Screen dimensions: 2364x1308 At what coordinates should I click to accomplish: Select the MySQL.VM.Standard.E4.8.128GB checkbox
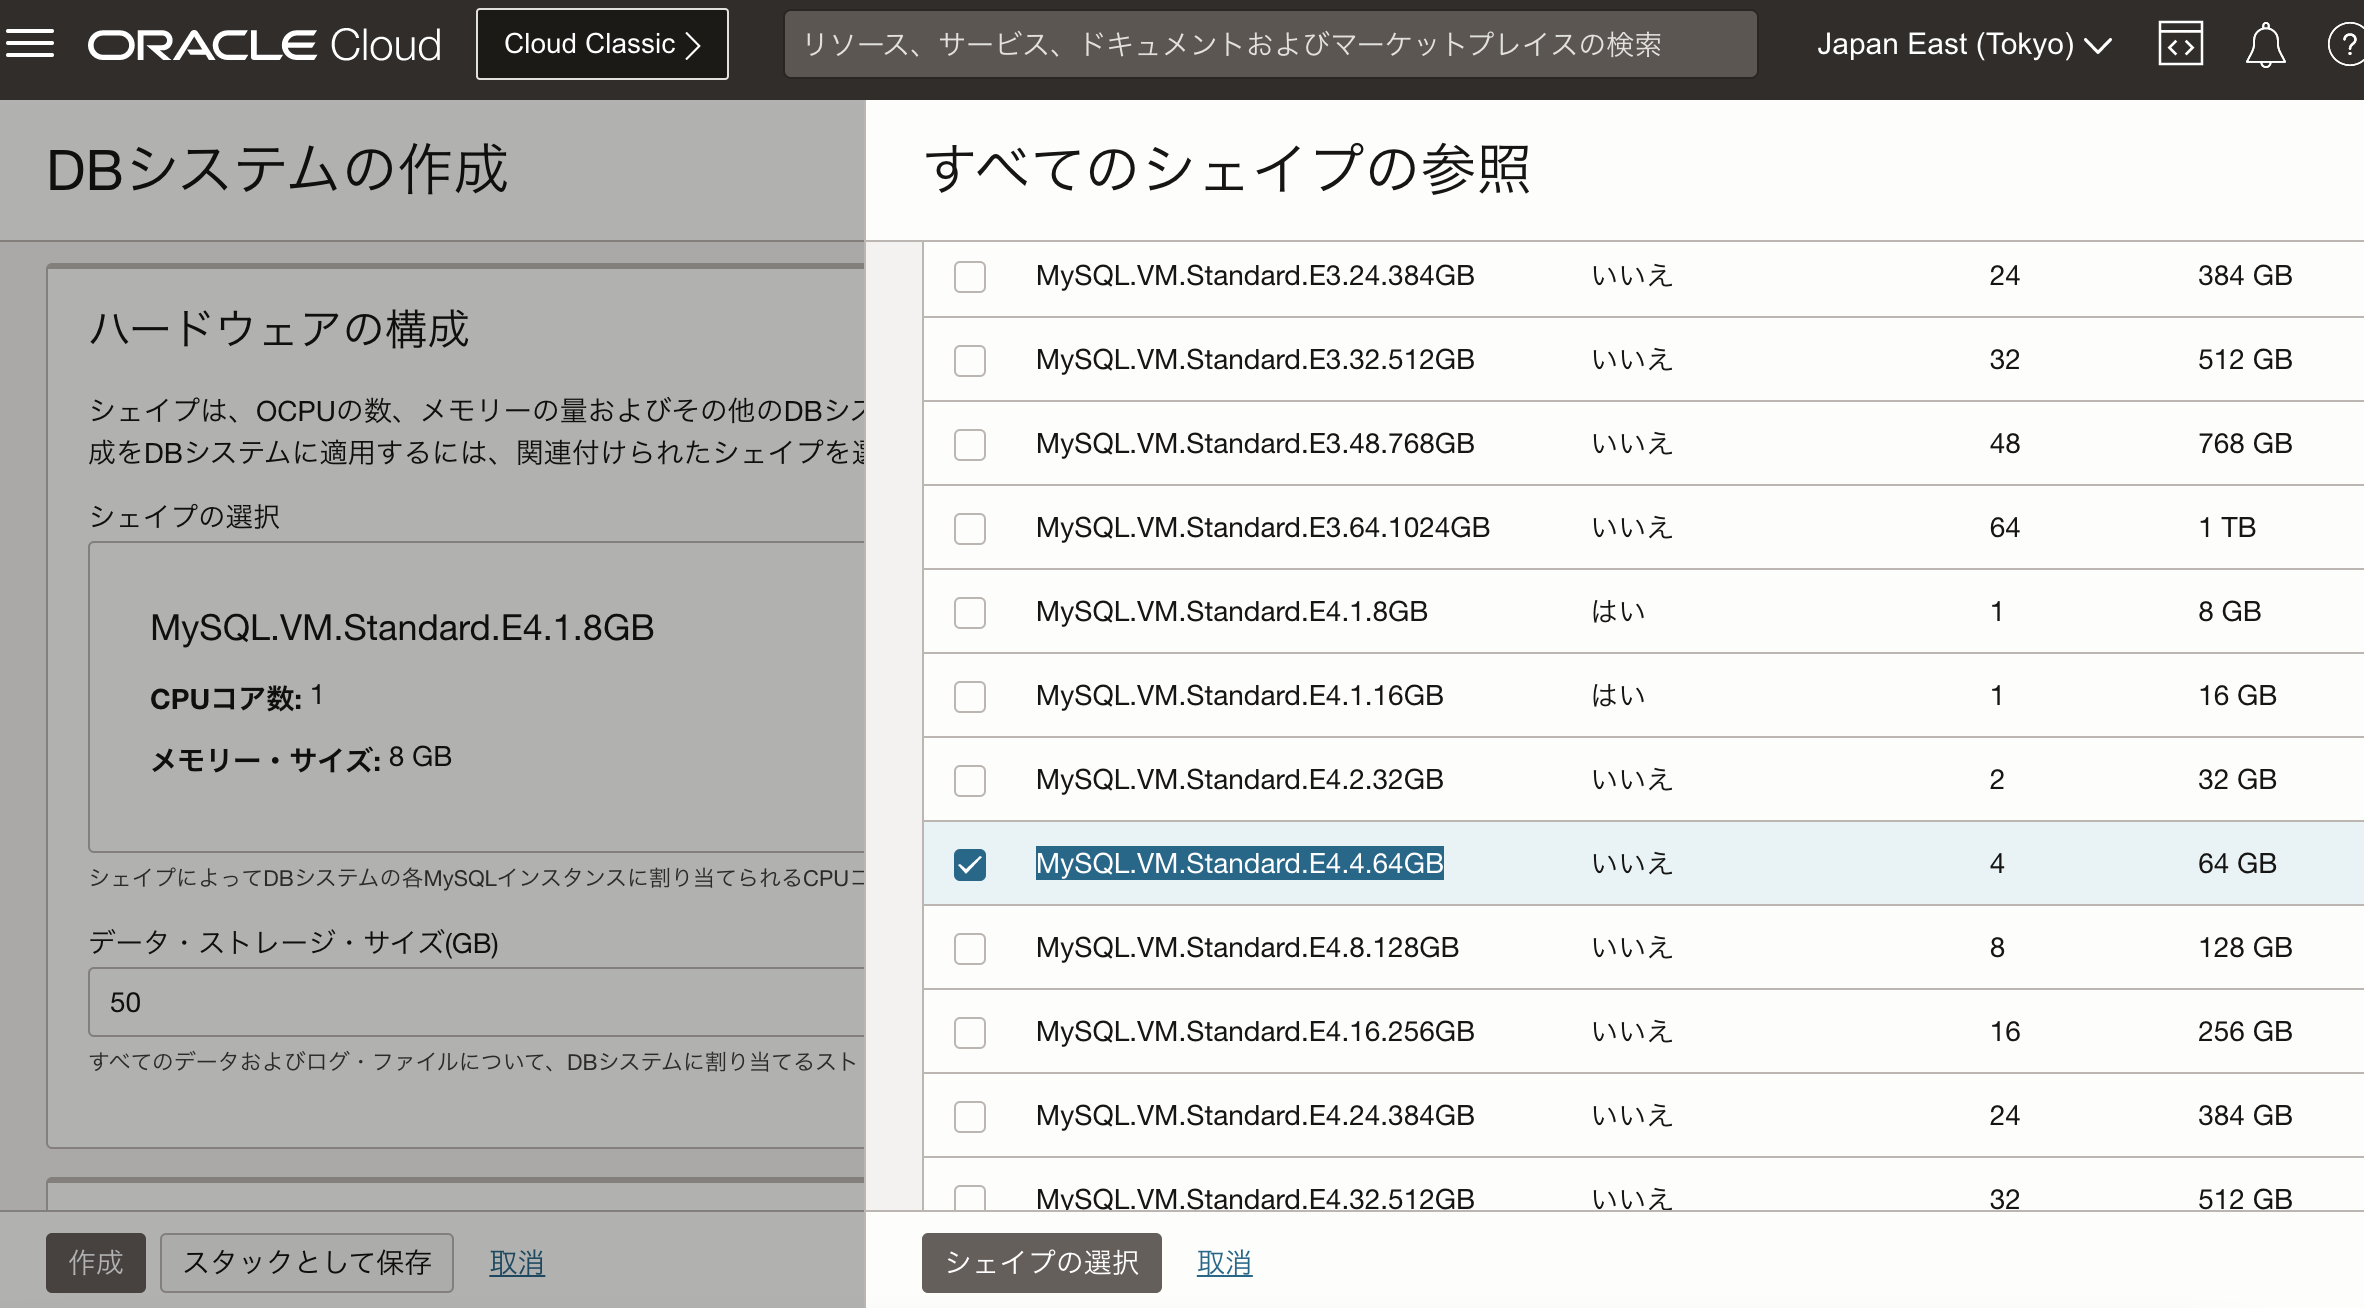[969, 948]
